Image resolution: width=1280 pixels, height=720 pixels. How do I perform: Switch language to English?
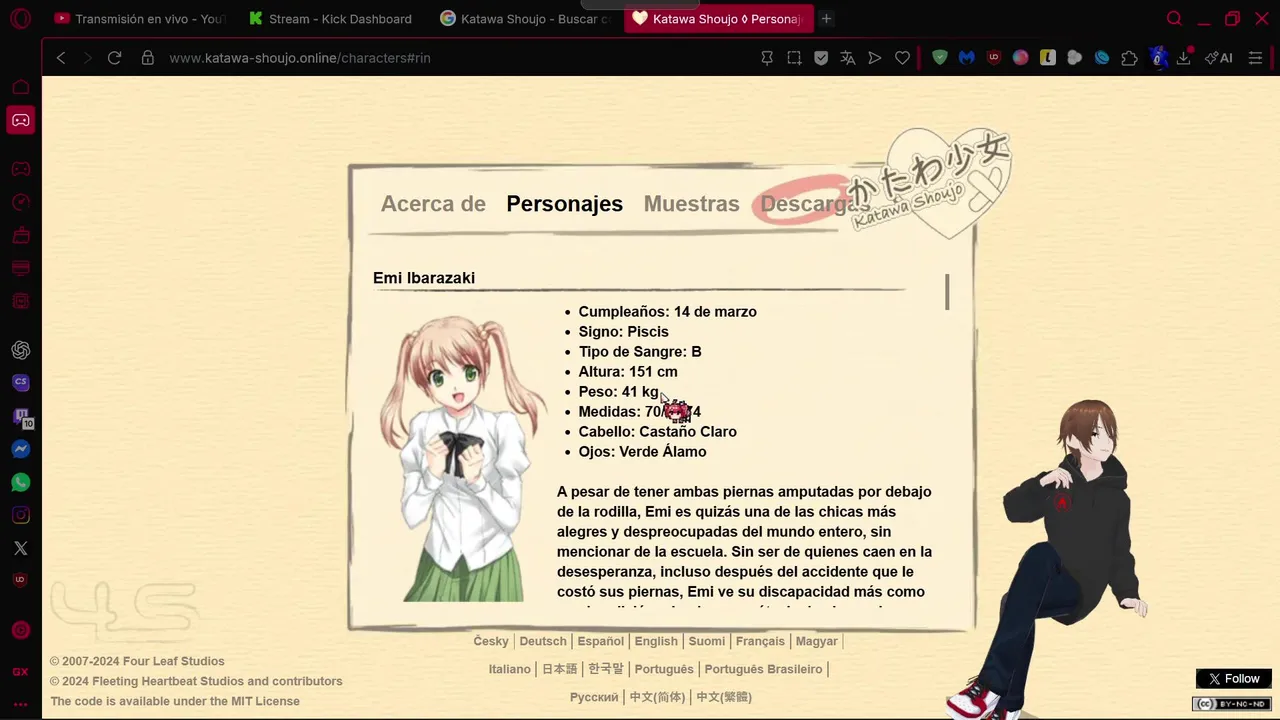click(656, 641)
